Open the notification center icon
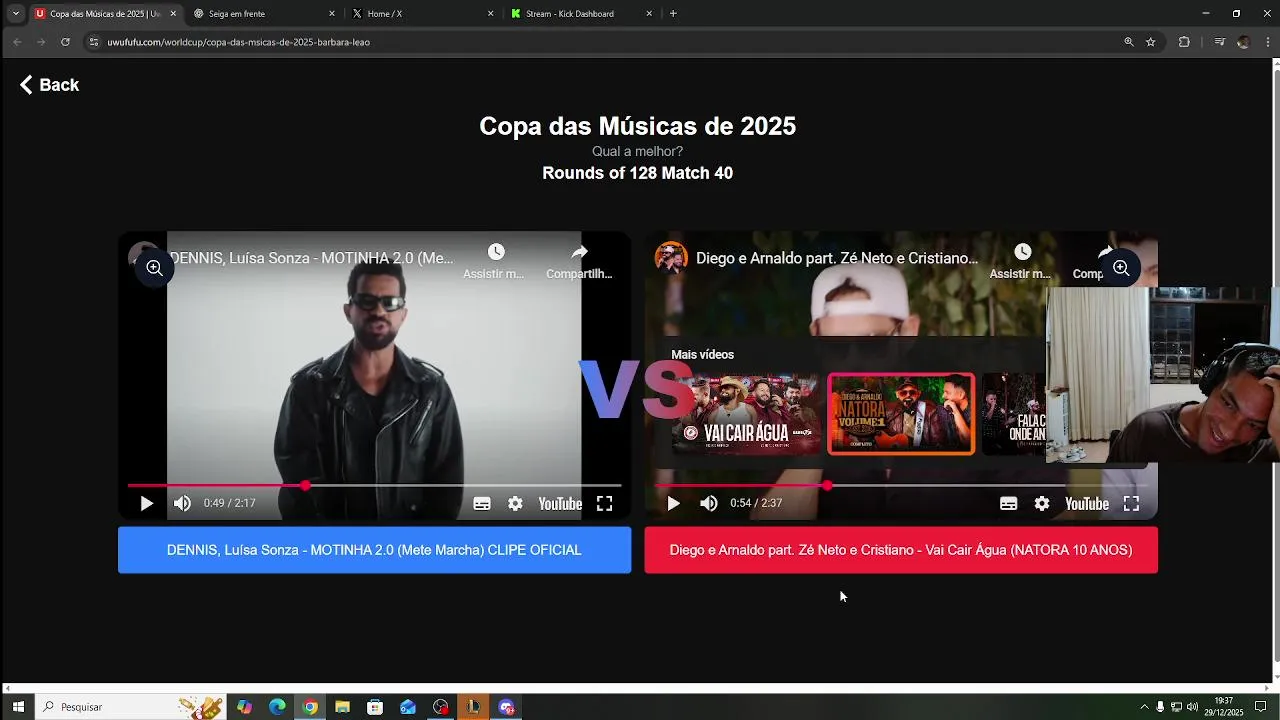The image size is (1280, 720). point(1261,707)
